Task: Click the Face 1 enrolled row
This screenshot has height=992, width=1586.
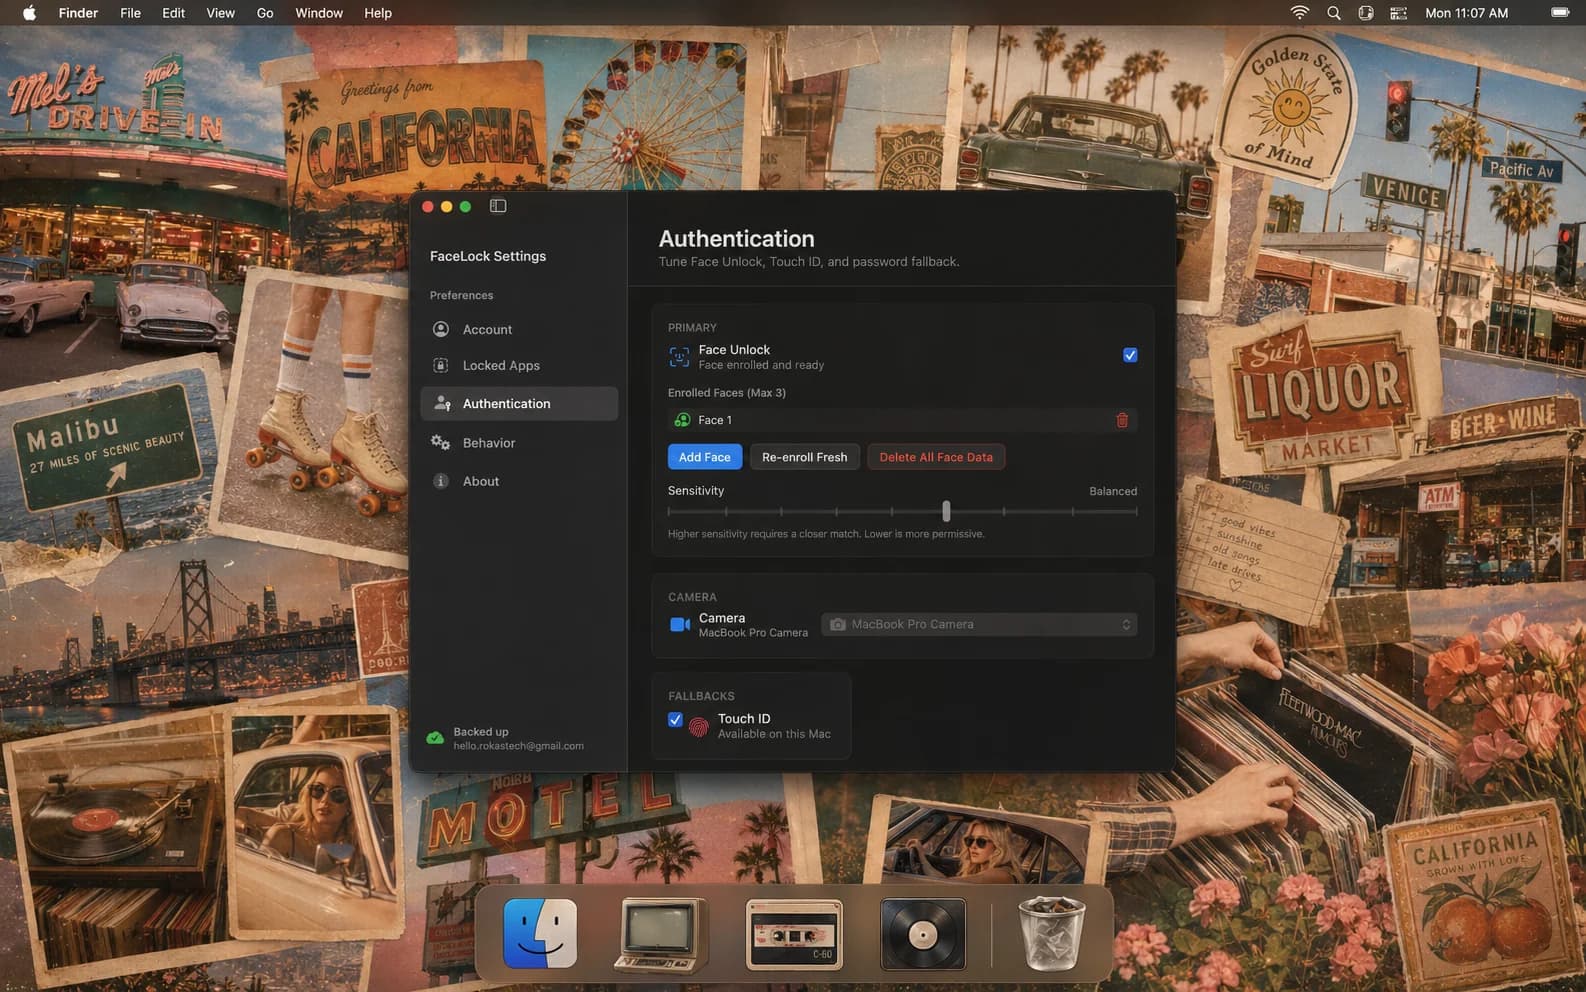Action: pyautogui.click(x=902, y=420)
